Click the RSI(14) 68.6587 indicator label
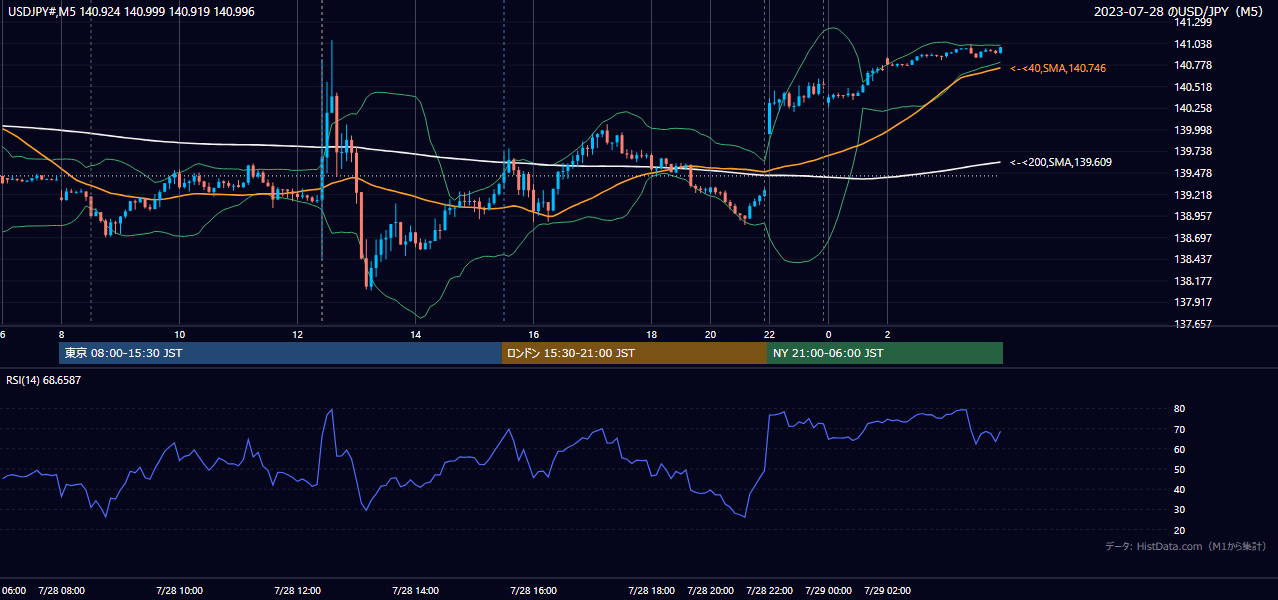1278x600 pixels. tap(44, 380)
